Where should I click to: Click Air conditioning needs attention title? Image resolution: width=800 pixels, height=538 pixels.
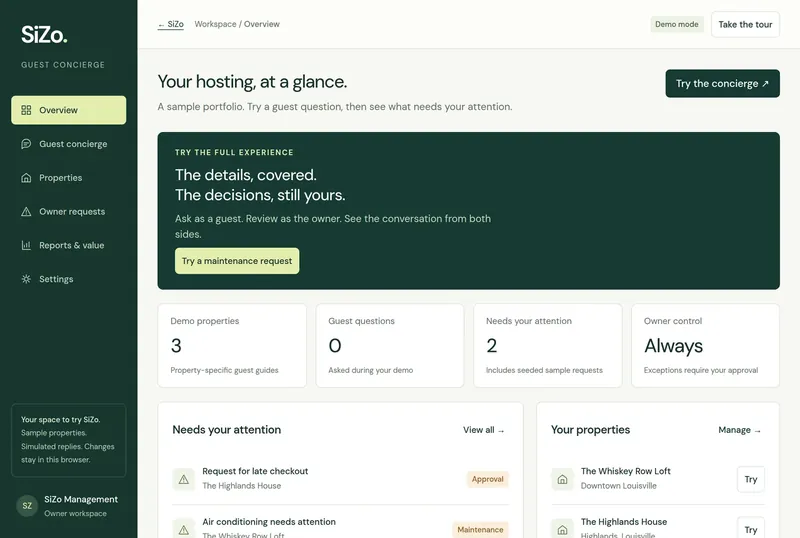tap(269, 522)
